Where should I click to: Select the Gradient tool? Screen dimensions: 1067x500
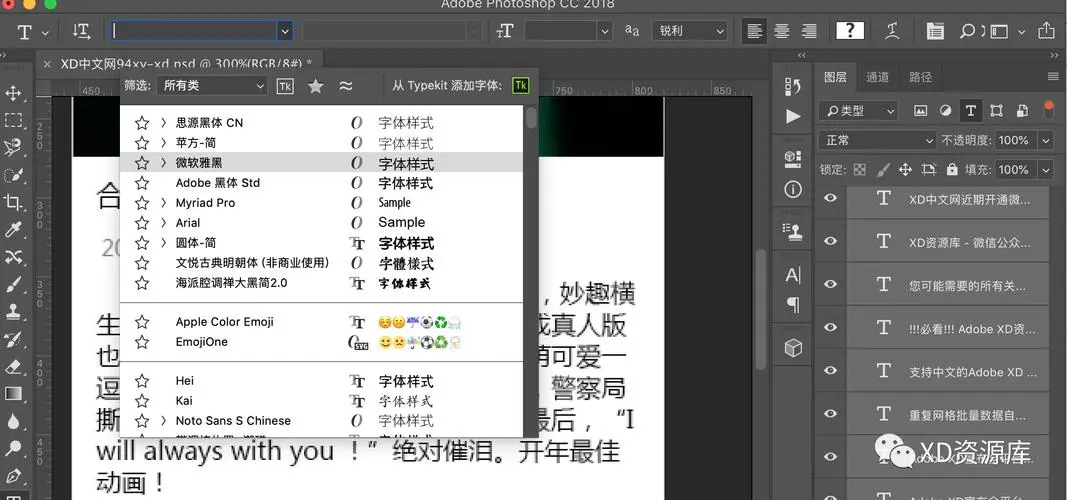[13, 394]
